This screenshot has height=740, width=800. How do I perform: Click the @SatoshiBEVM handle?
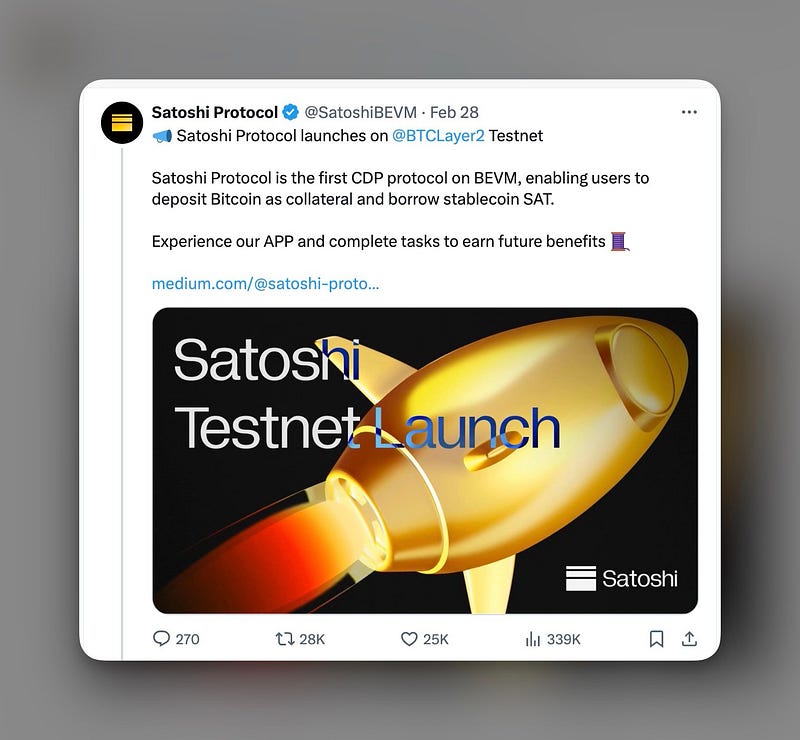(360, 112)
